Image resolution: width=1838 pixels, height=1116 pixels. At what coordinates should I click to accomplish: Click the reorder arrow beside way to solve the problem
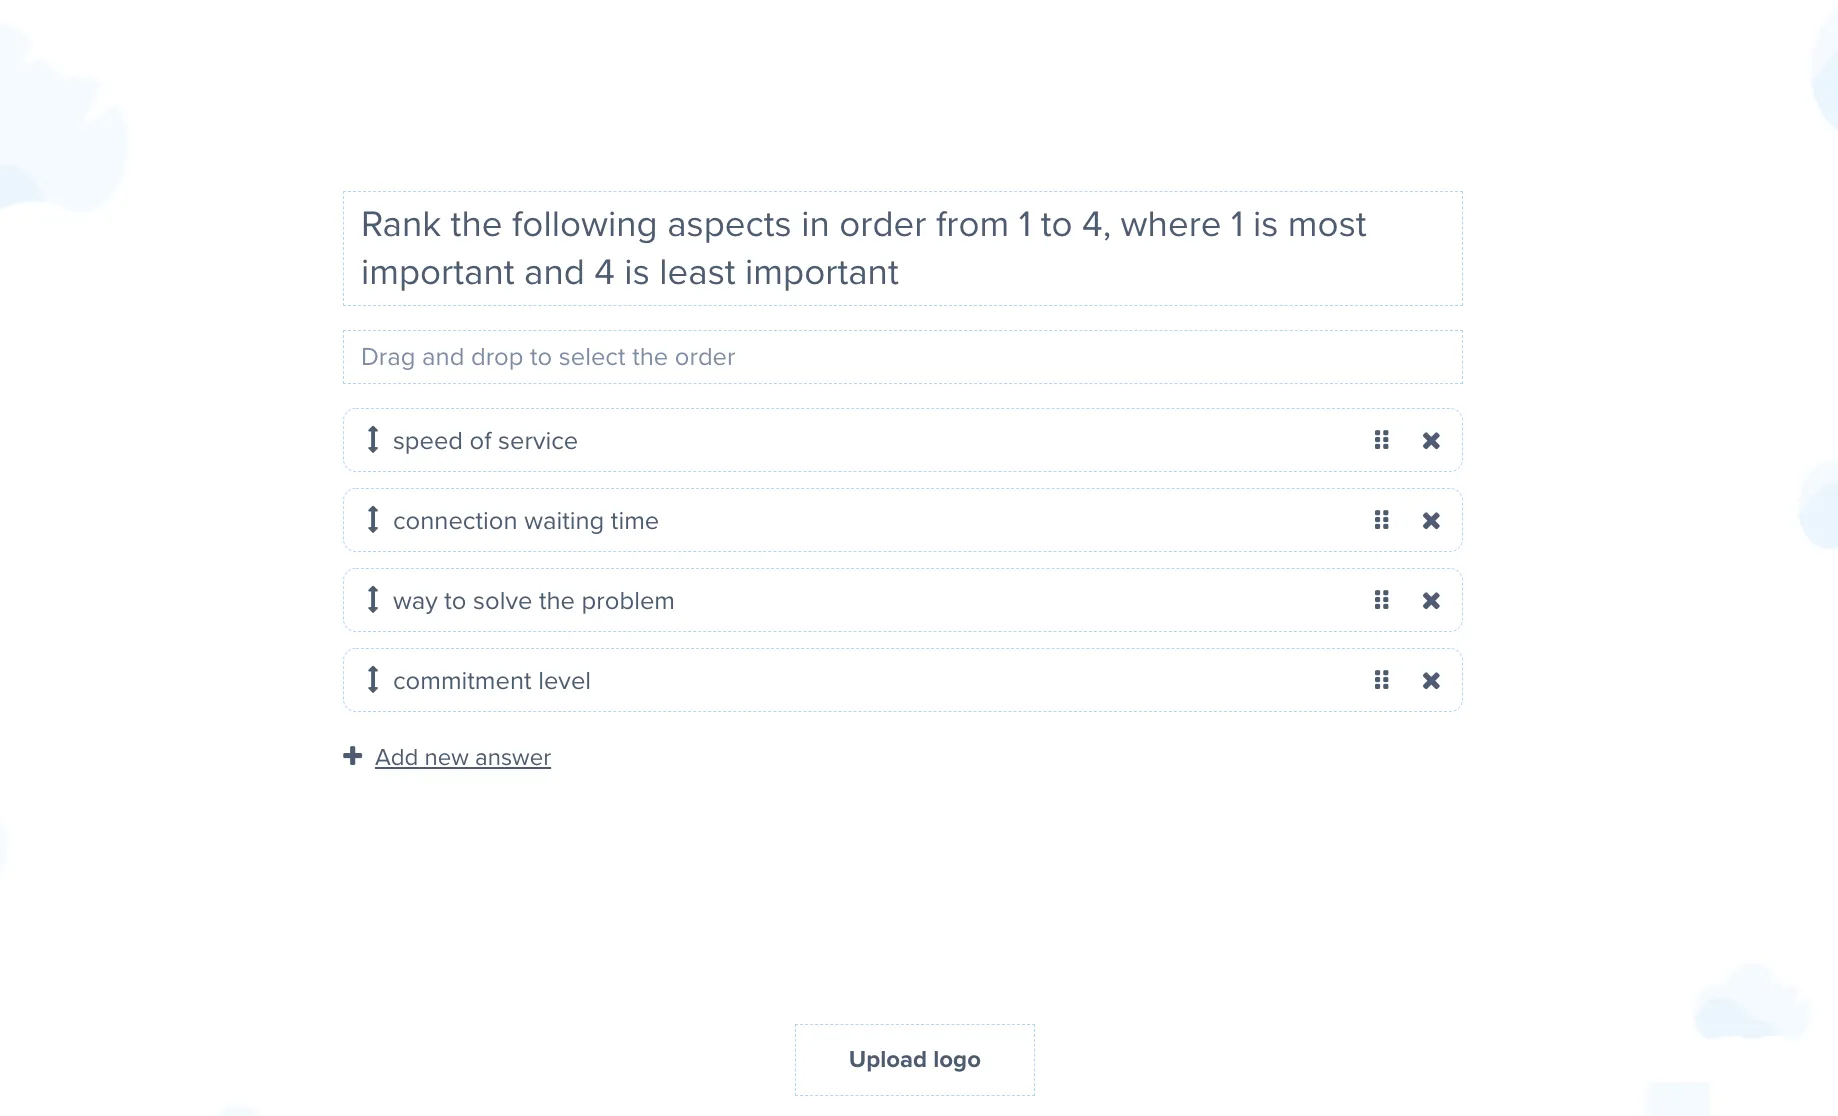(372, 600)
